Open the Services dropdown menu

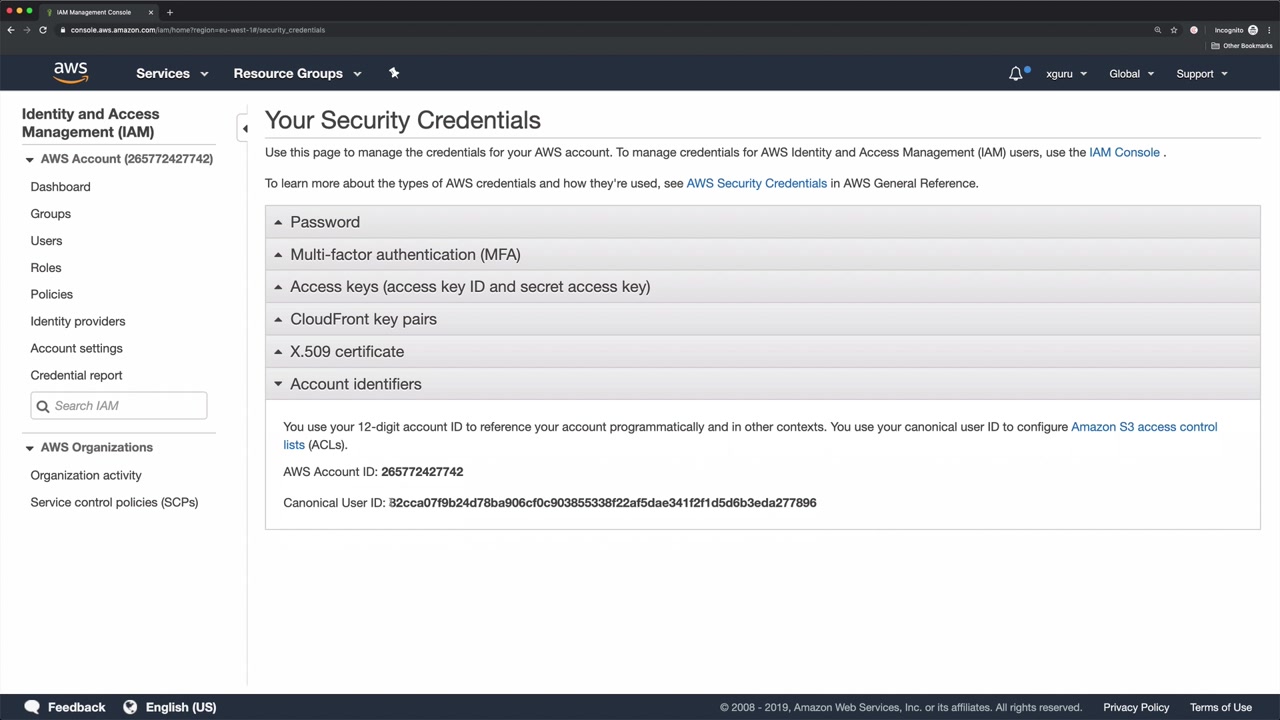pos(172,73)
